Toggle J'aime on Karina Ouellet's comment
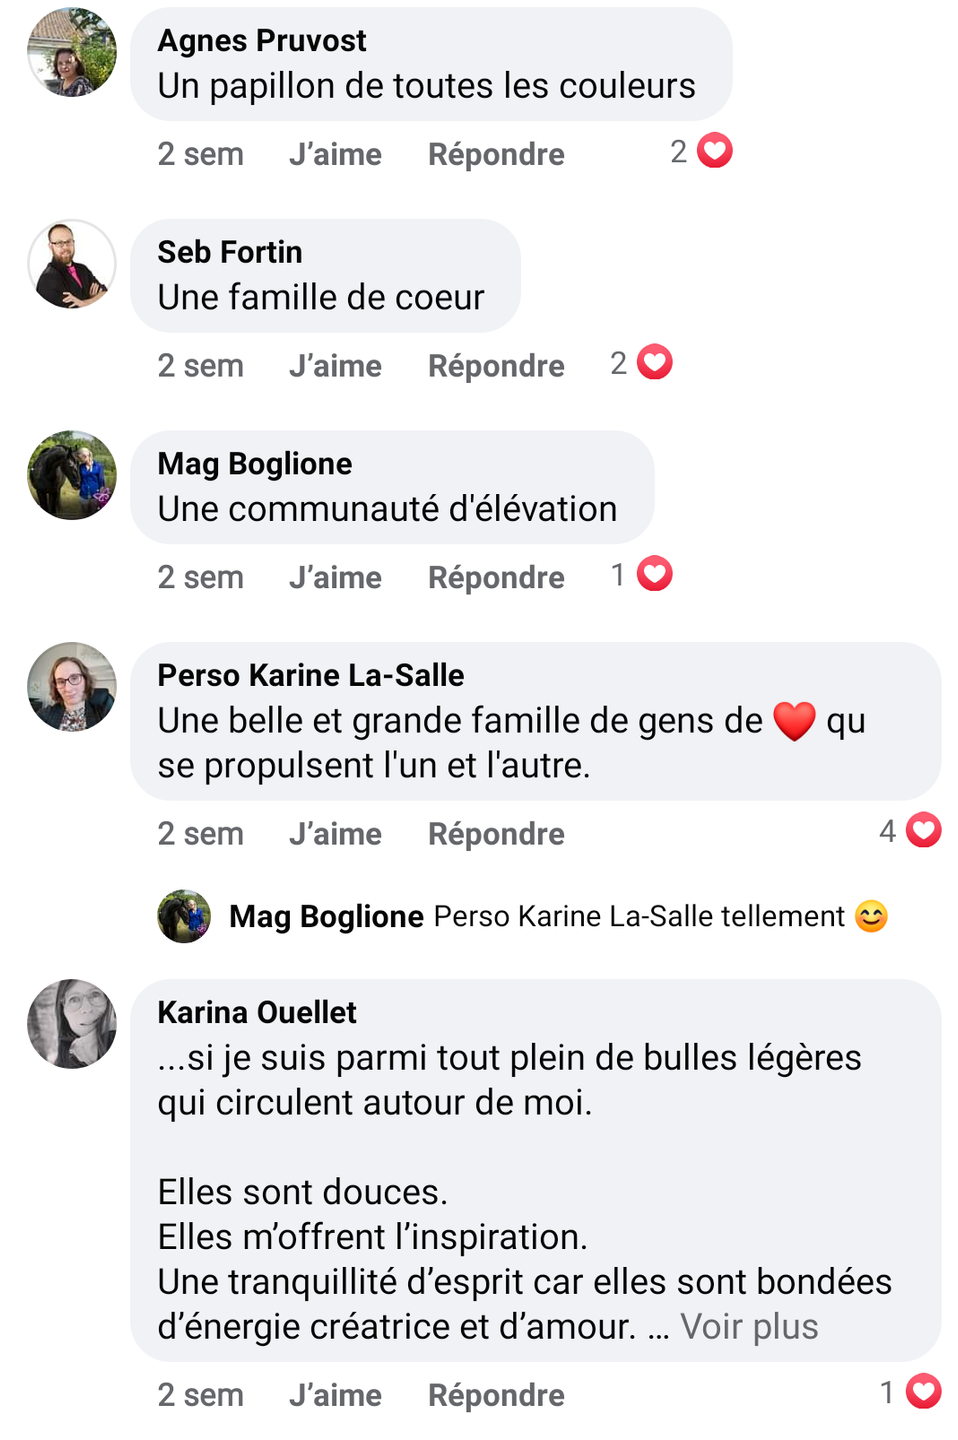 tap(335, 1395)
